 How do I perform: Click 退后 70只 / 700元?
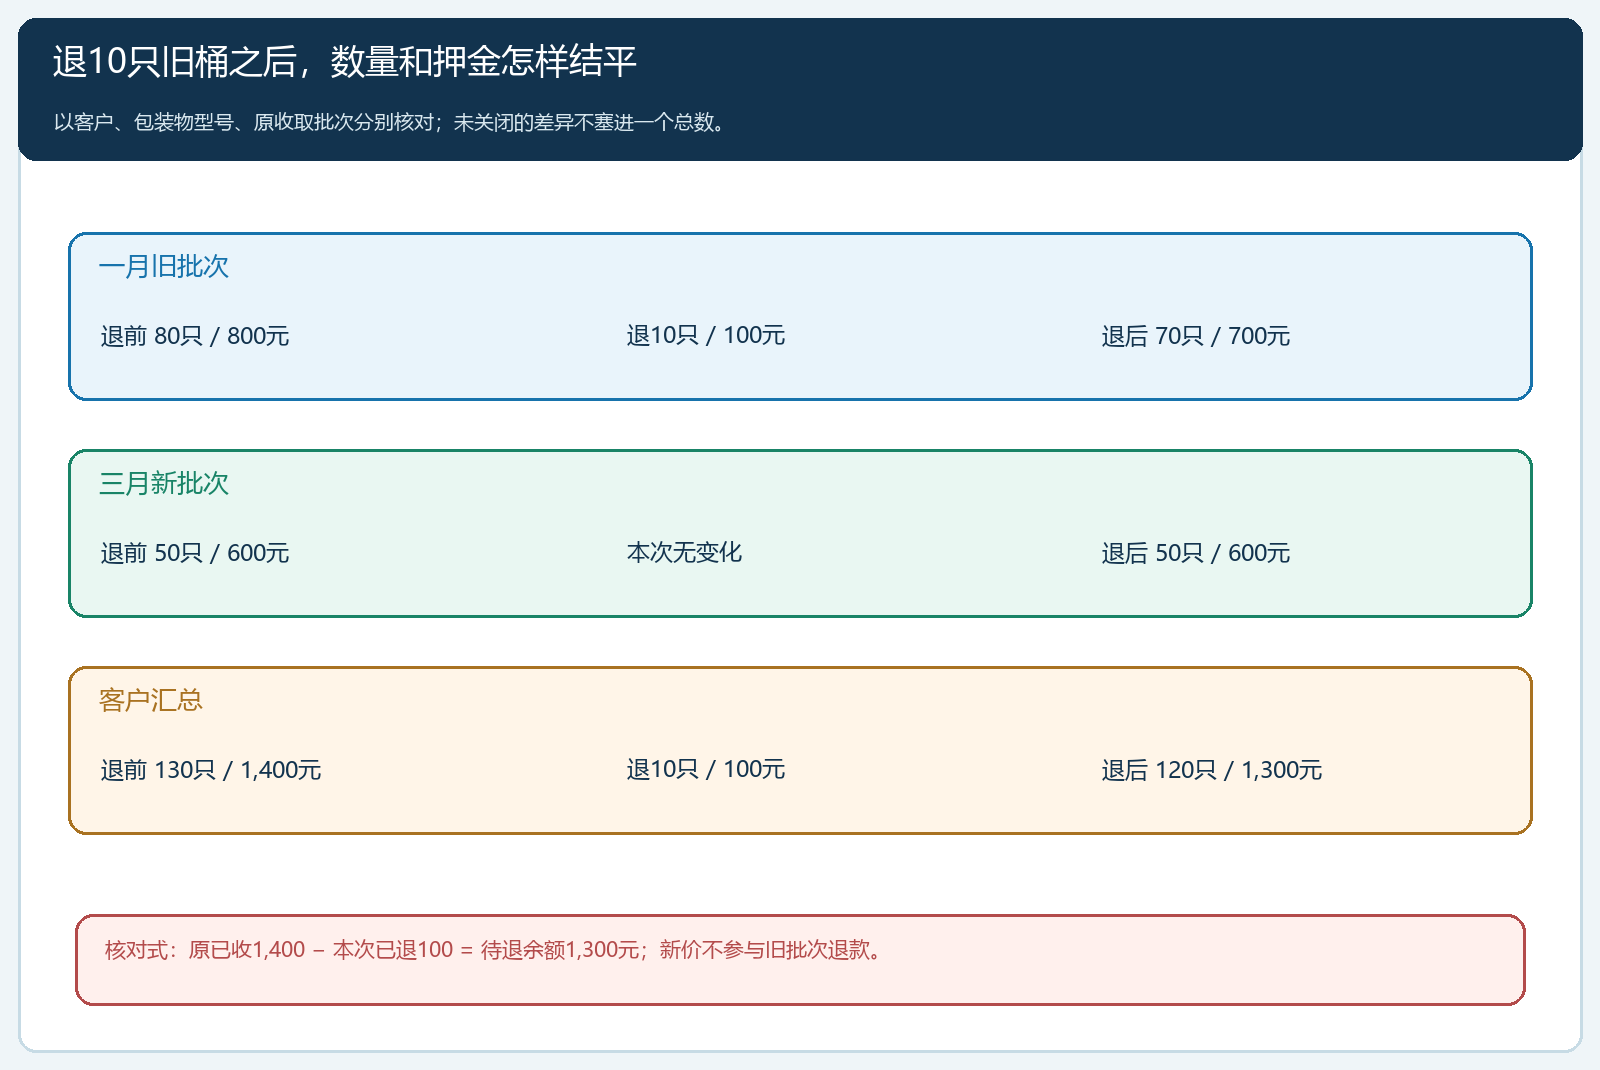1196,336
